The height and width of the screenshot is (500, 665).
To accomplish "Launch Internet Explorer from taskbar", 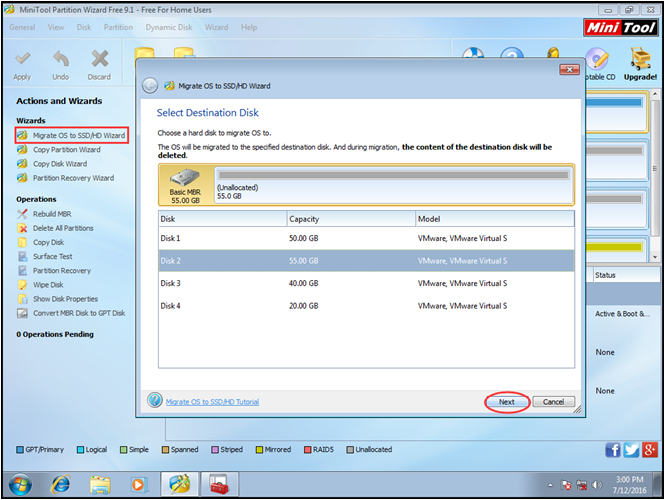I will [61, 484].
